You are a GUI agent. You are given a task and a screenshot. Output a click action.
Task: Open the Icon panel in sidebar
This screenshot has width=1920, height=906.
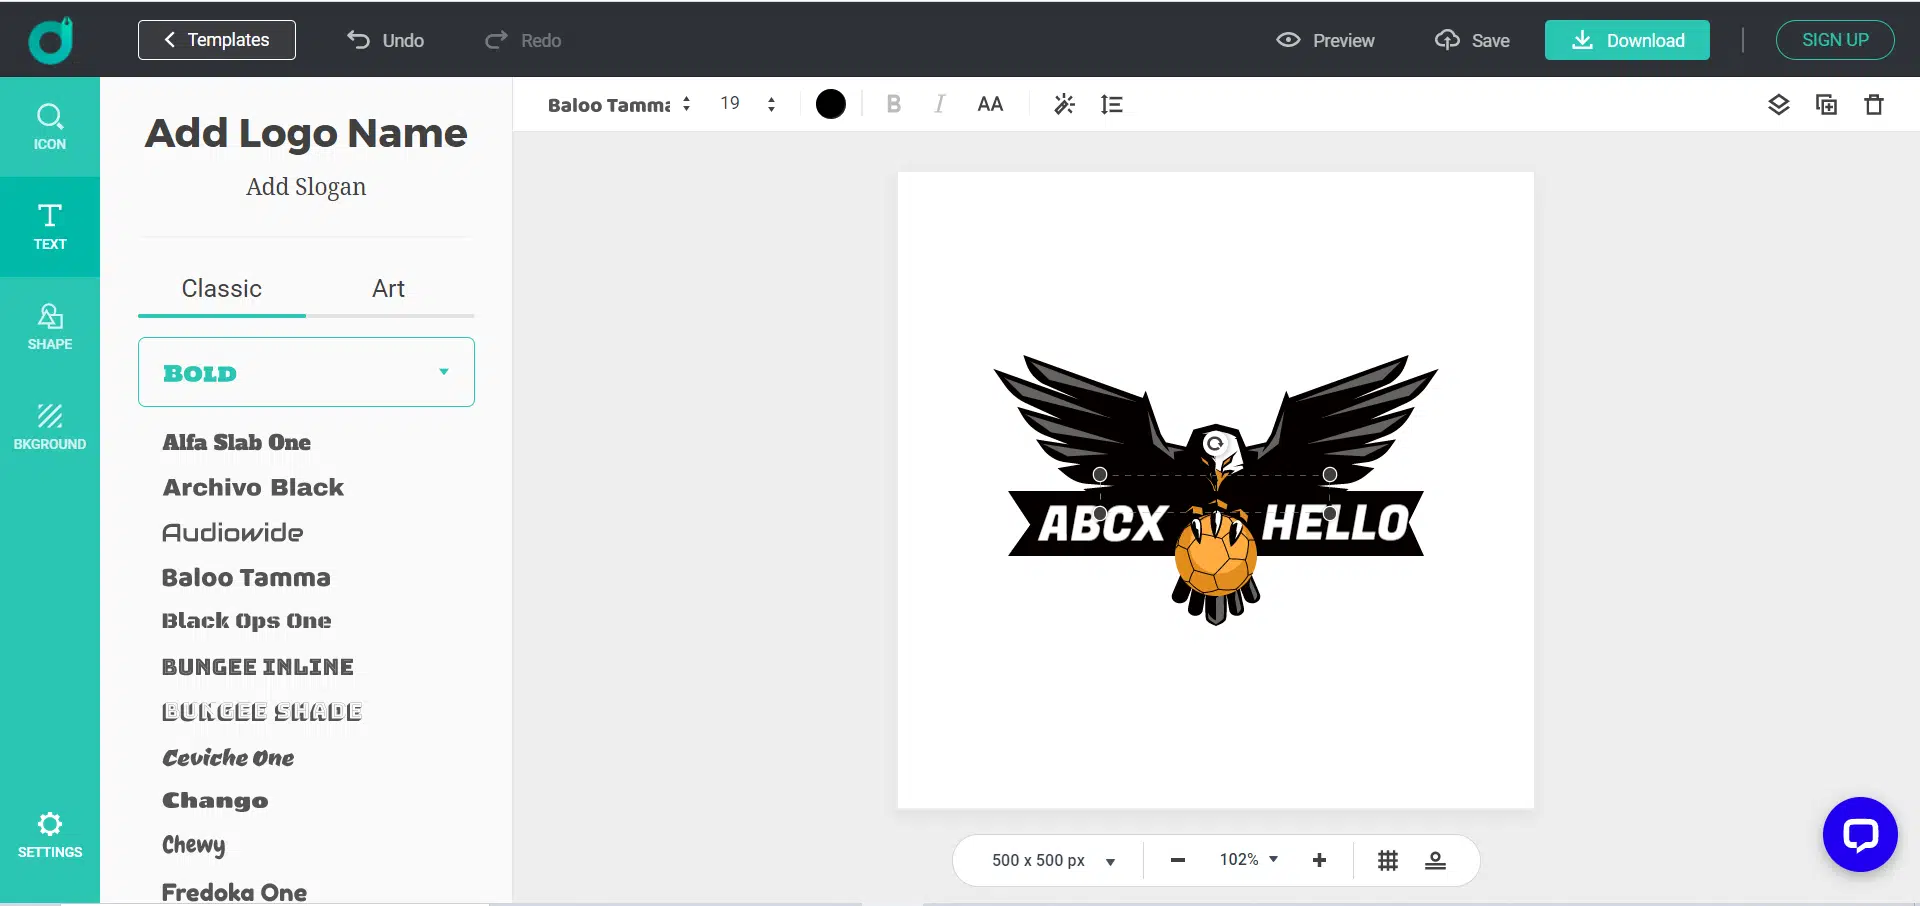pyautogui.click(x=50, y=127)
